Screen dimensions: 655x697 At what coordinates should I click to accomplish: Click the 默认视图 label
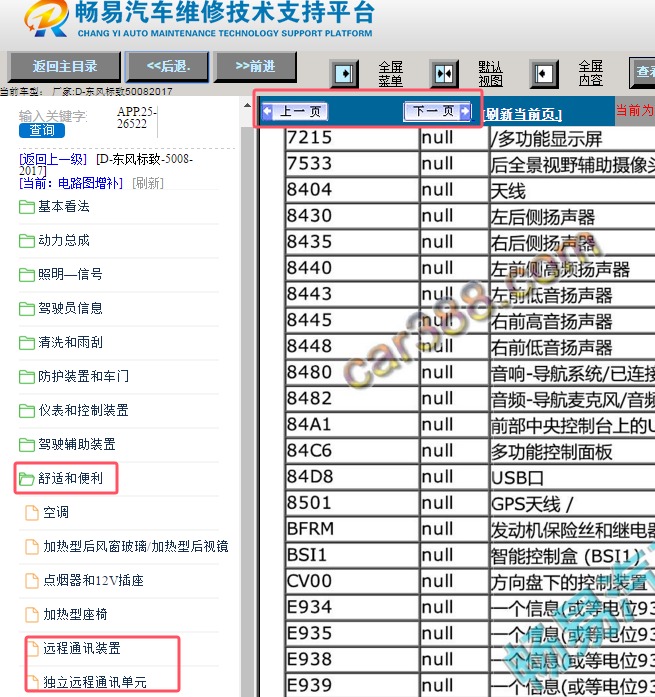(491, 74)
